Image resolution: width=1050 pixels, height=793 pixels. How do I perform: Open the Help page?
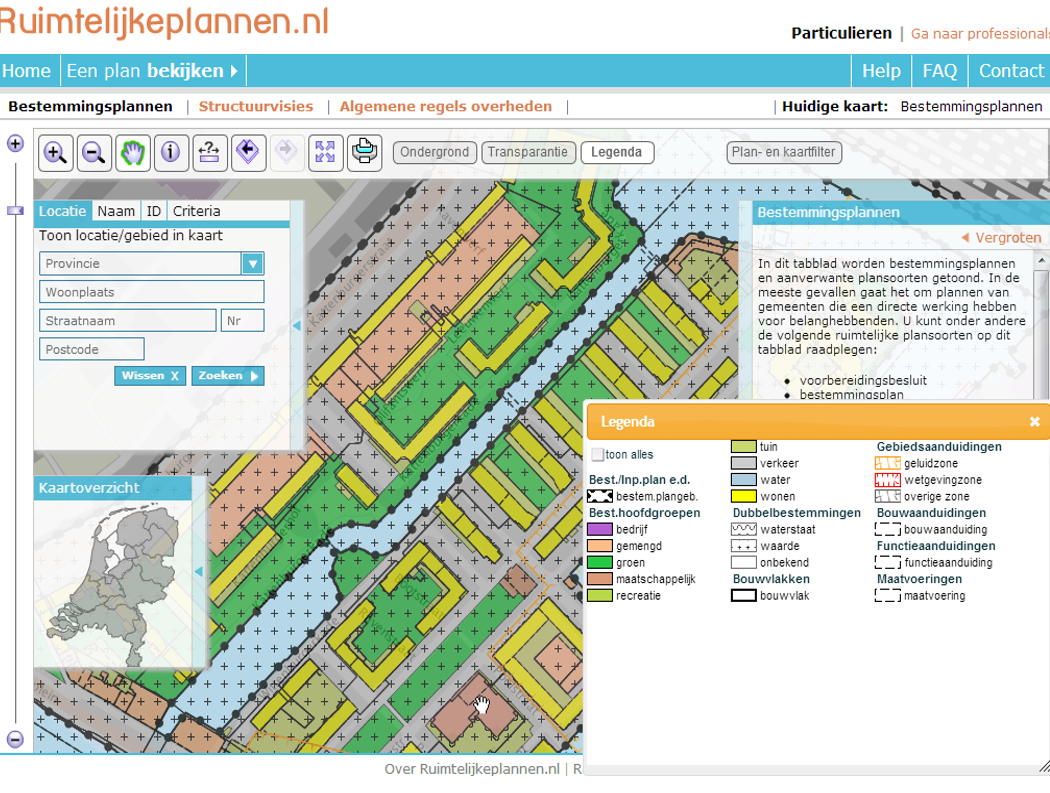click(x=881, y=71)
